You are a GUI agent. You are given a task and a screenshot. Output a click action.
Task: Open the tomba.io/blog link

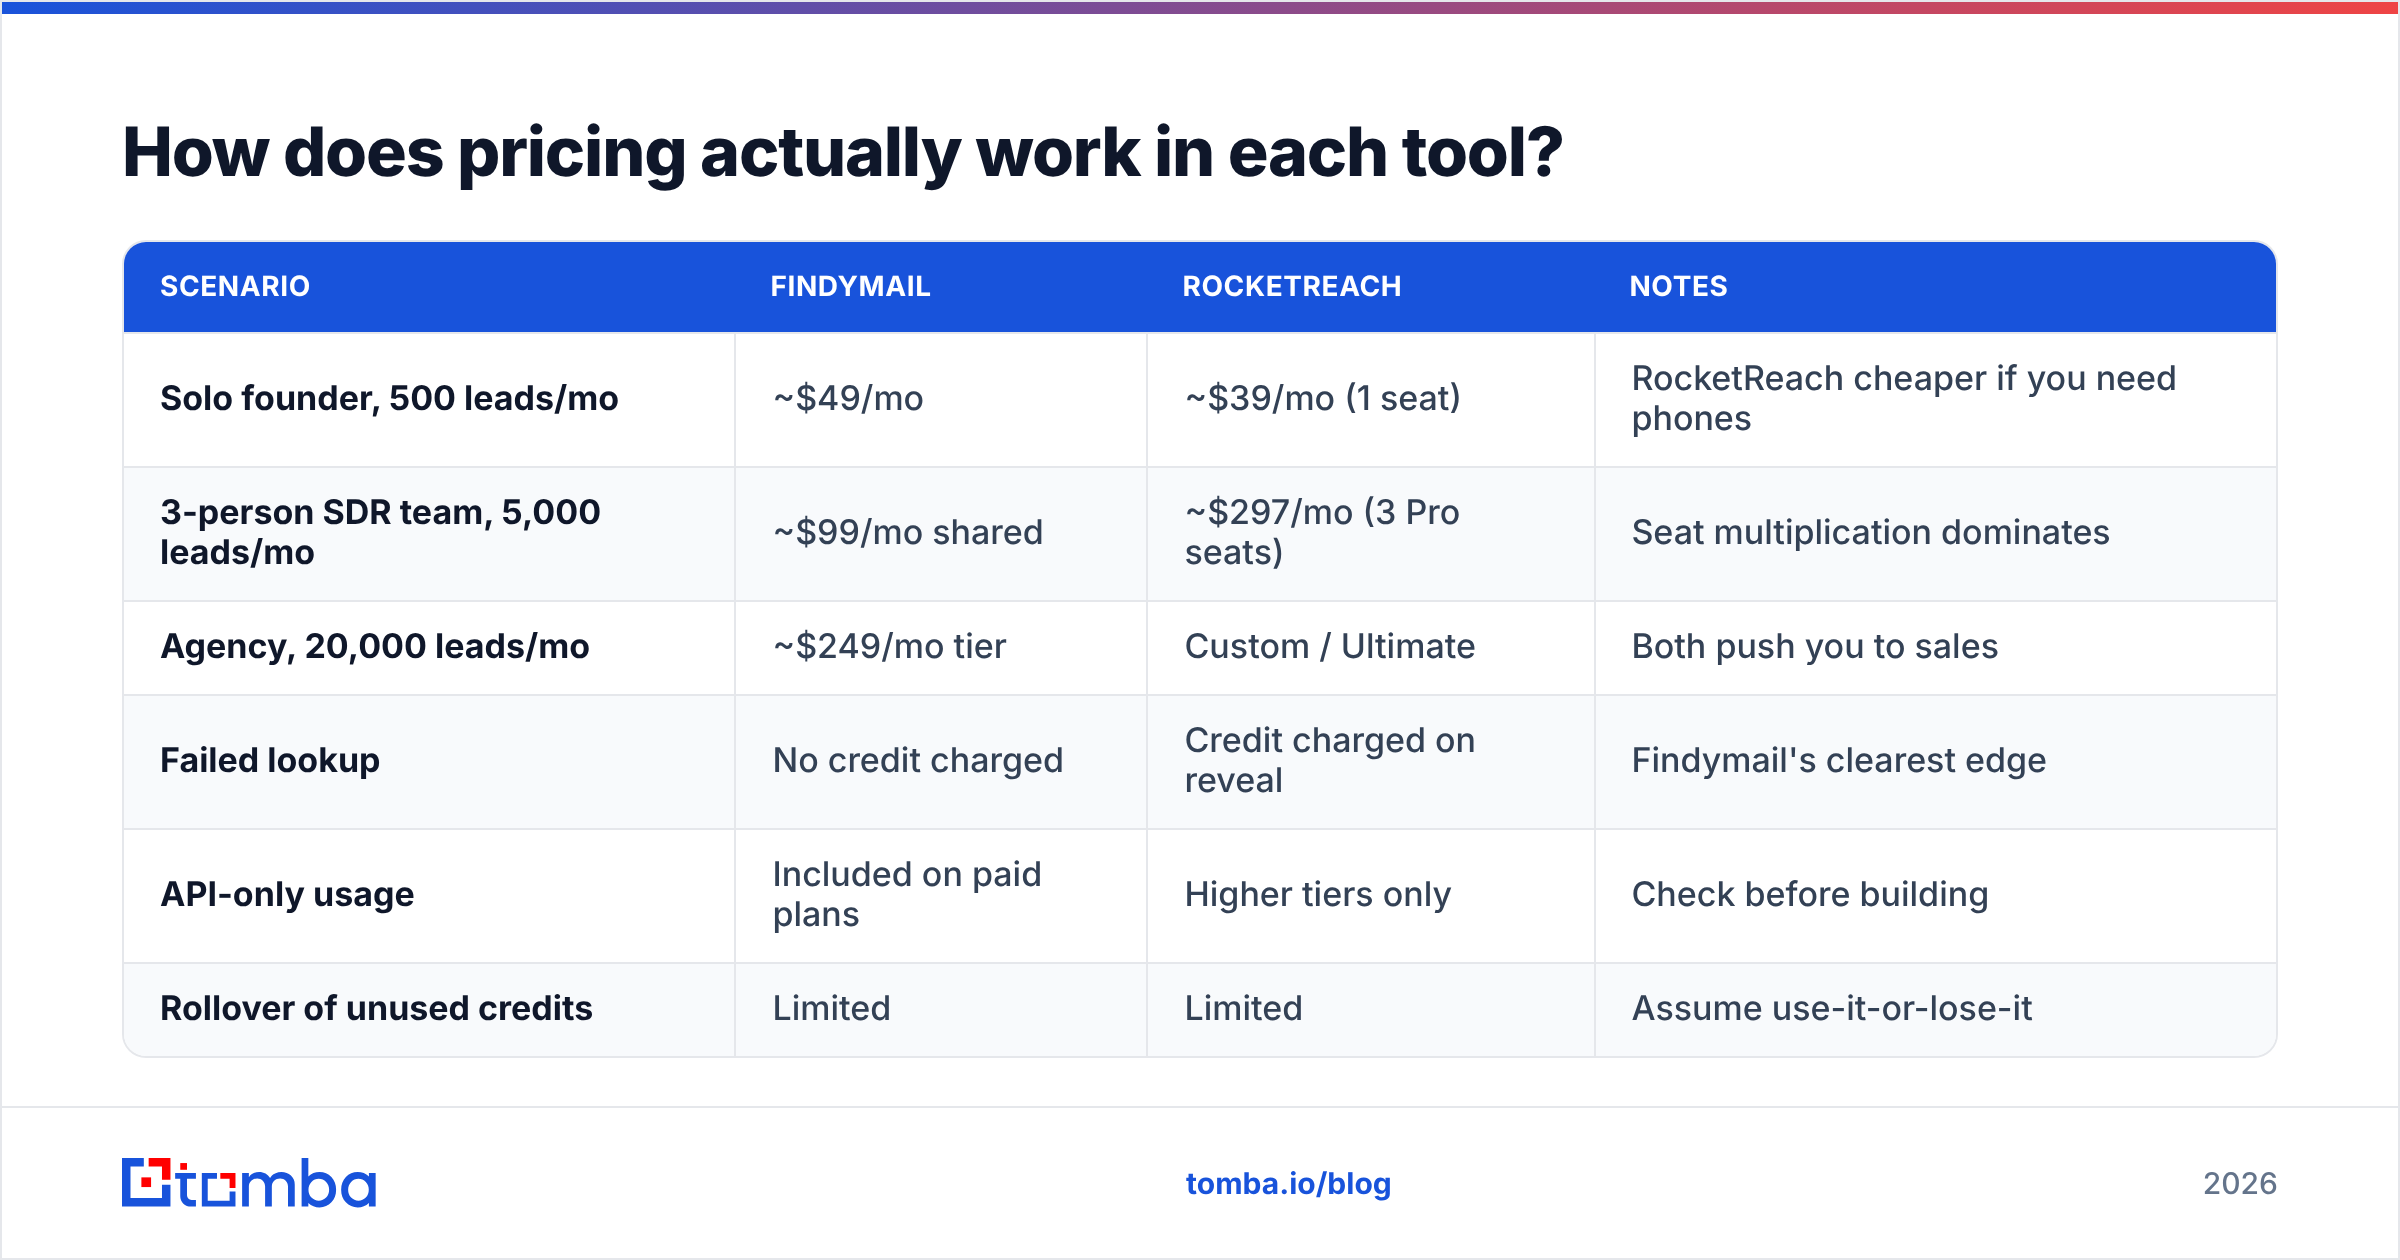coord(1288,1184)
